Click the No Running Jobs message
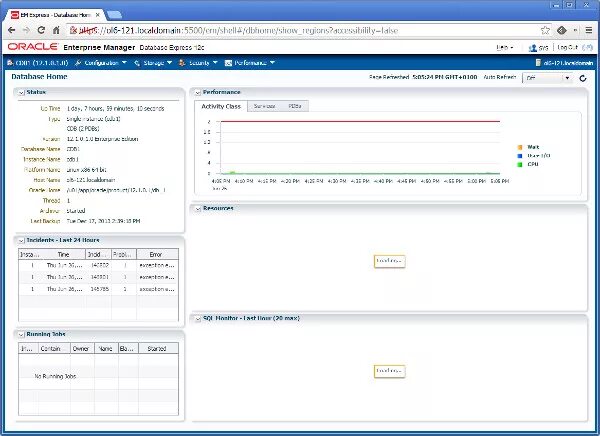The image size is (600, 436). pyautogui.click(x=55, y=376)
